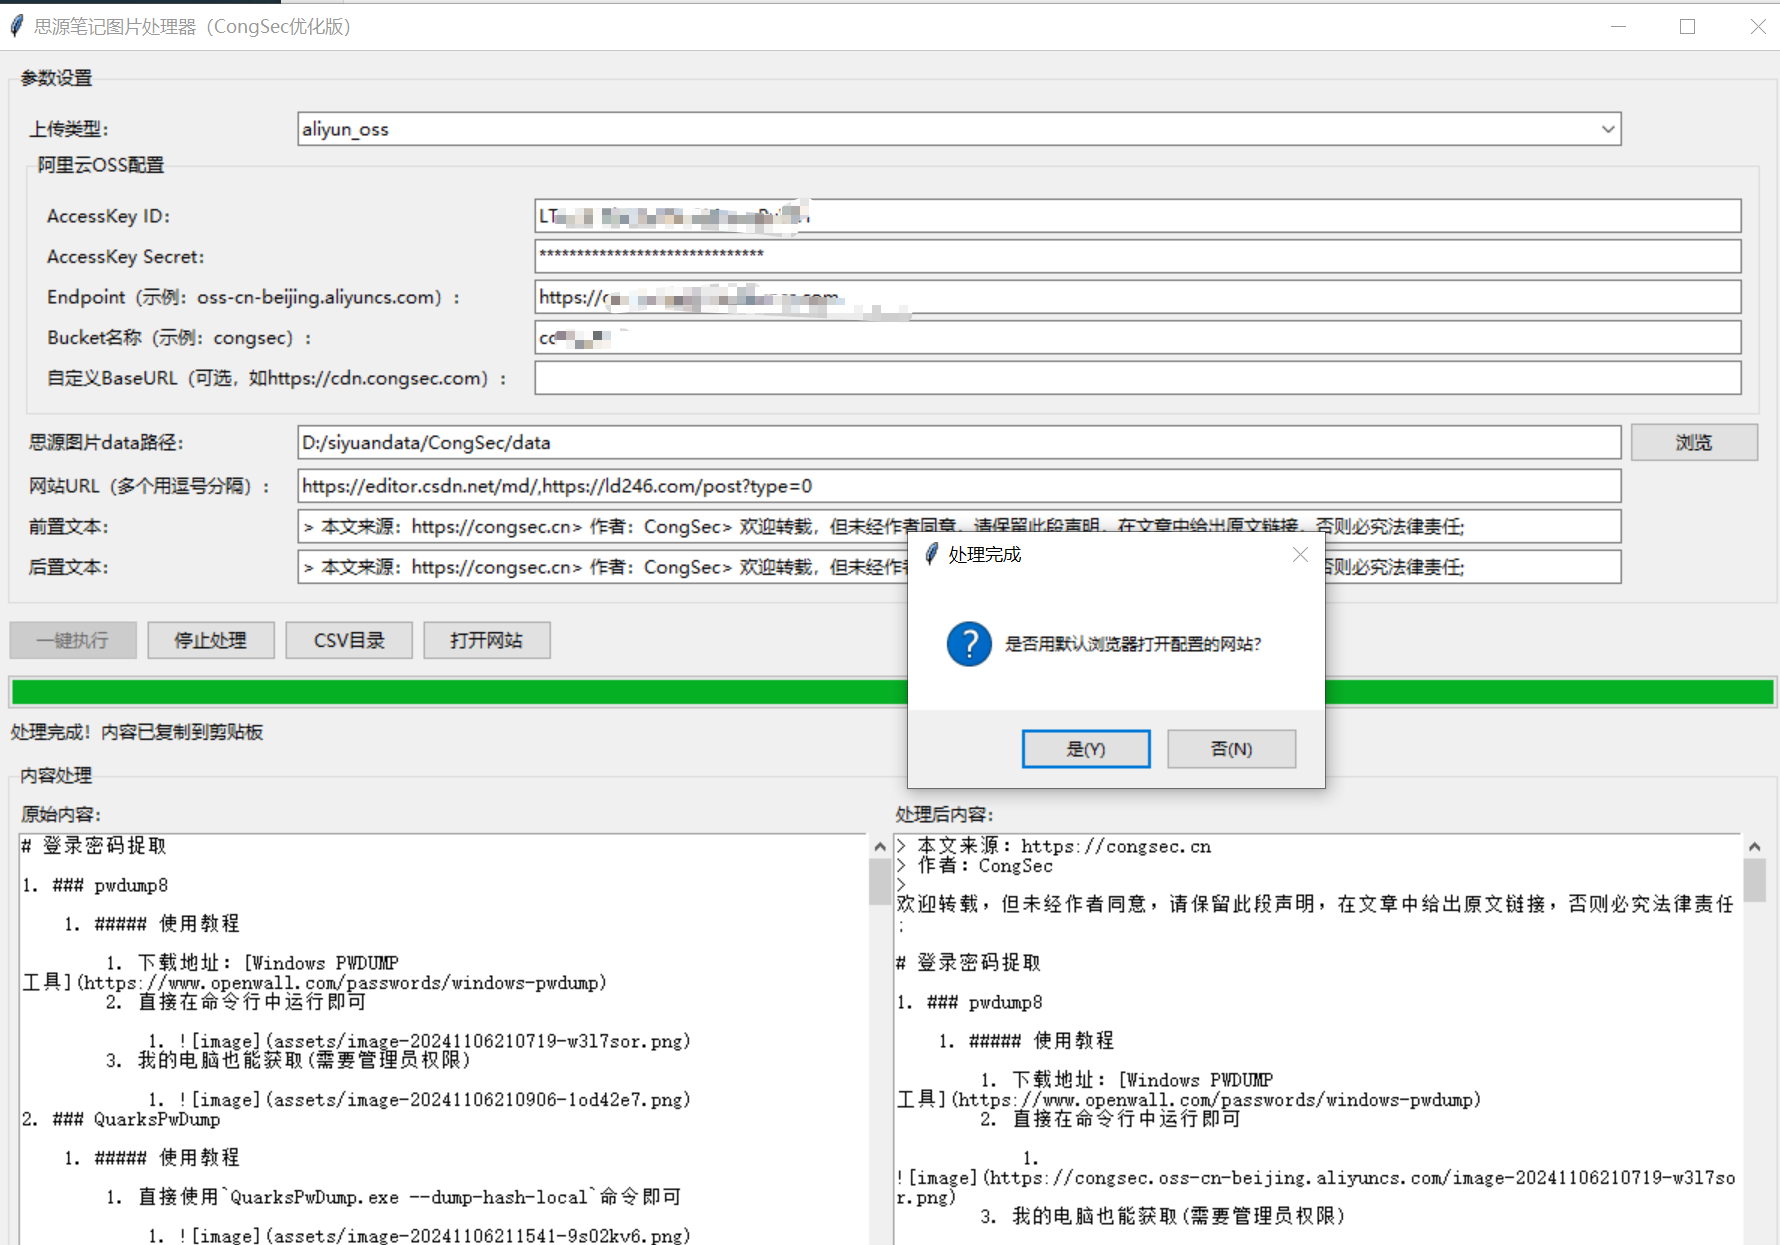This screenshot has height=1245, width=1780.
Task: Click the aliyuncs image link in processed content
Action: point(1316,1187)
